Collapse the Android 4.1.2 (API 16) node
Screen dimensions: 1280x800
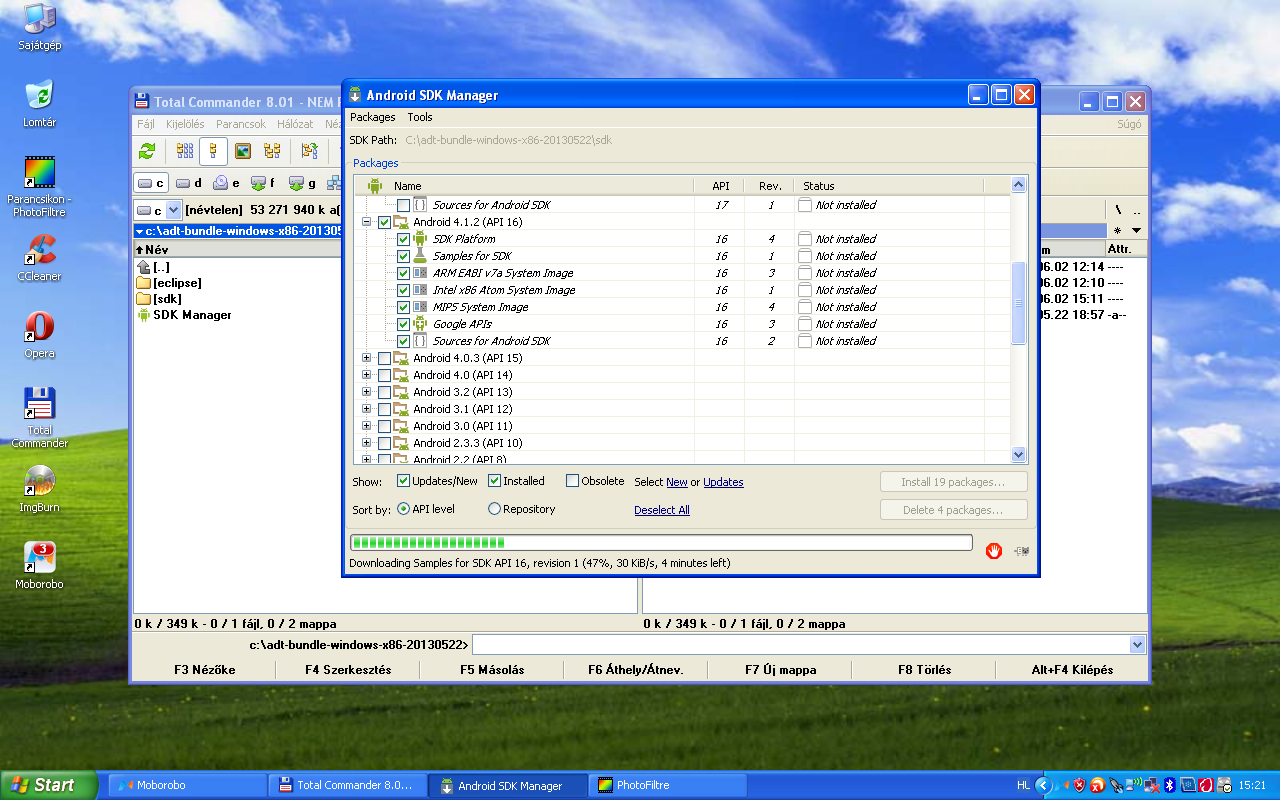(367, 222)
